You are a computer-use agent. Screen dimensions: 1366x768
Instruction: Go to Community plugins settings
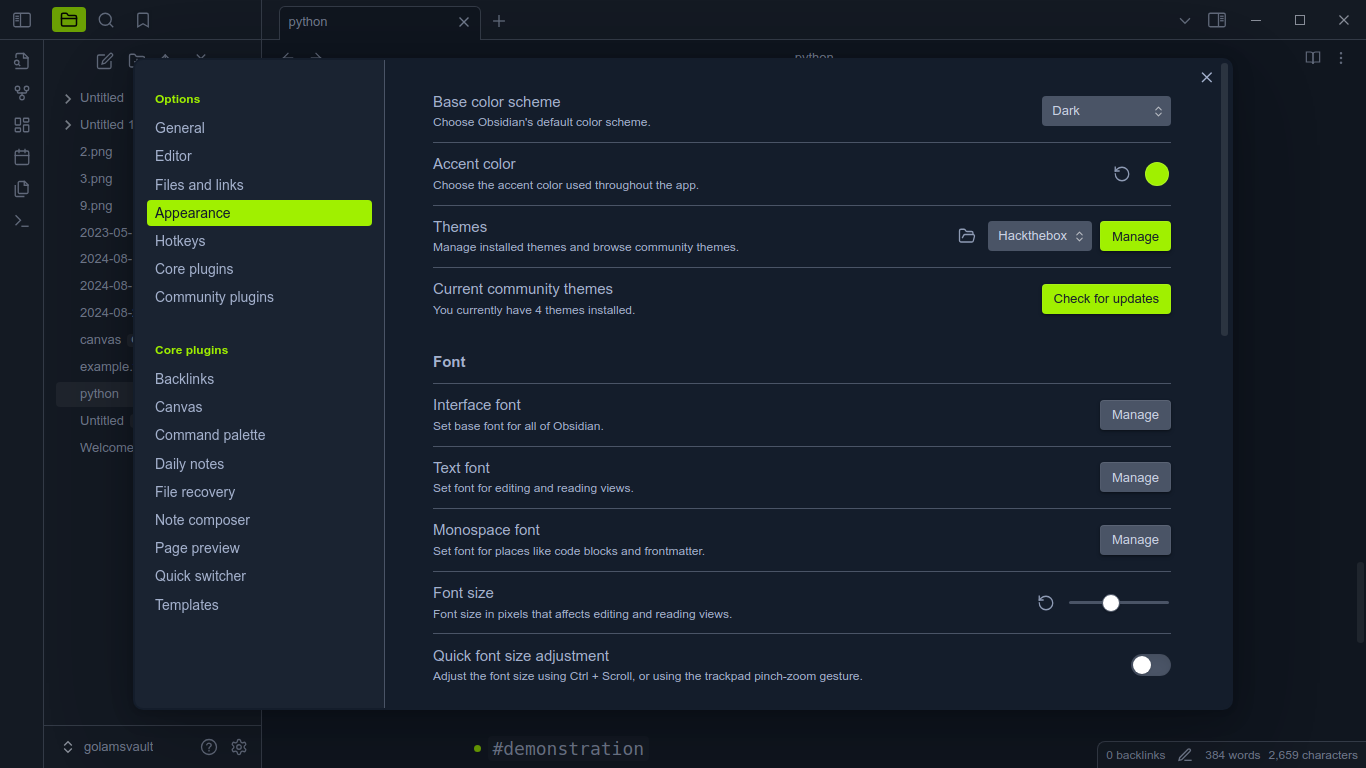coord(259,297)
